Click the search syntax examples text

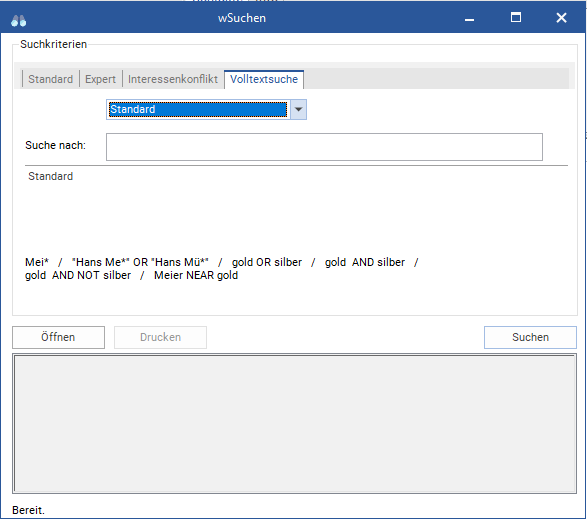(x=222, y=269)
